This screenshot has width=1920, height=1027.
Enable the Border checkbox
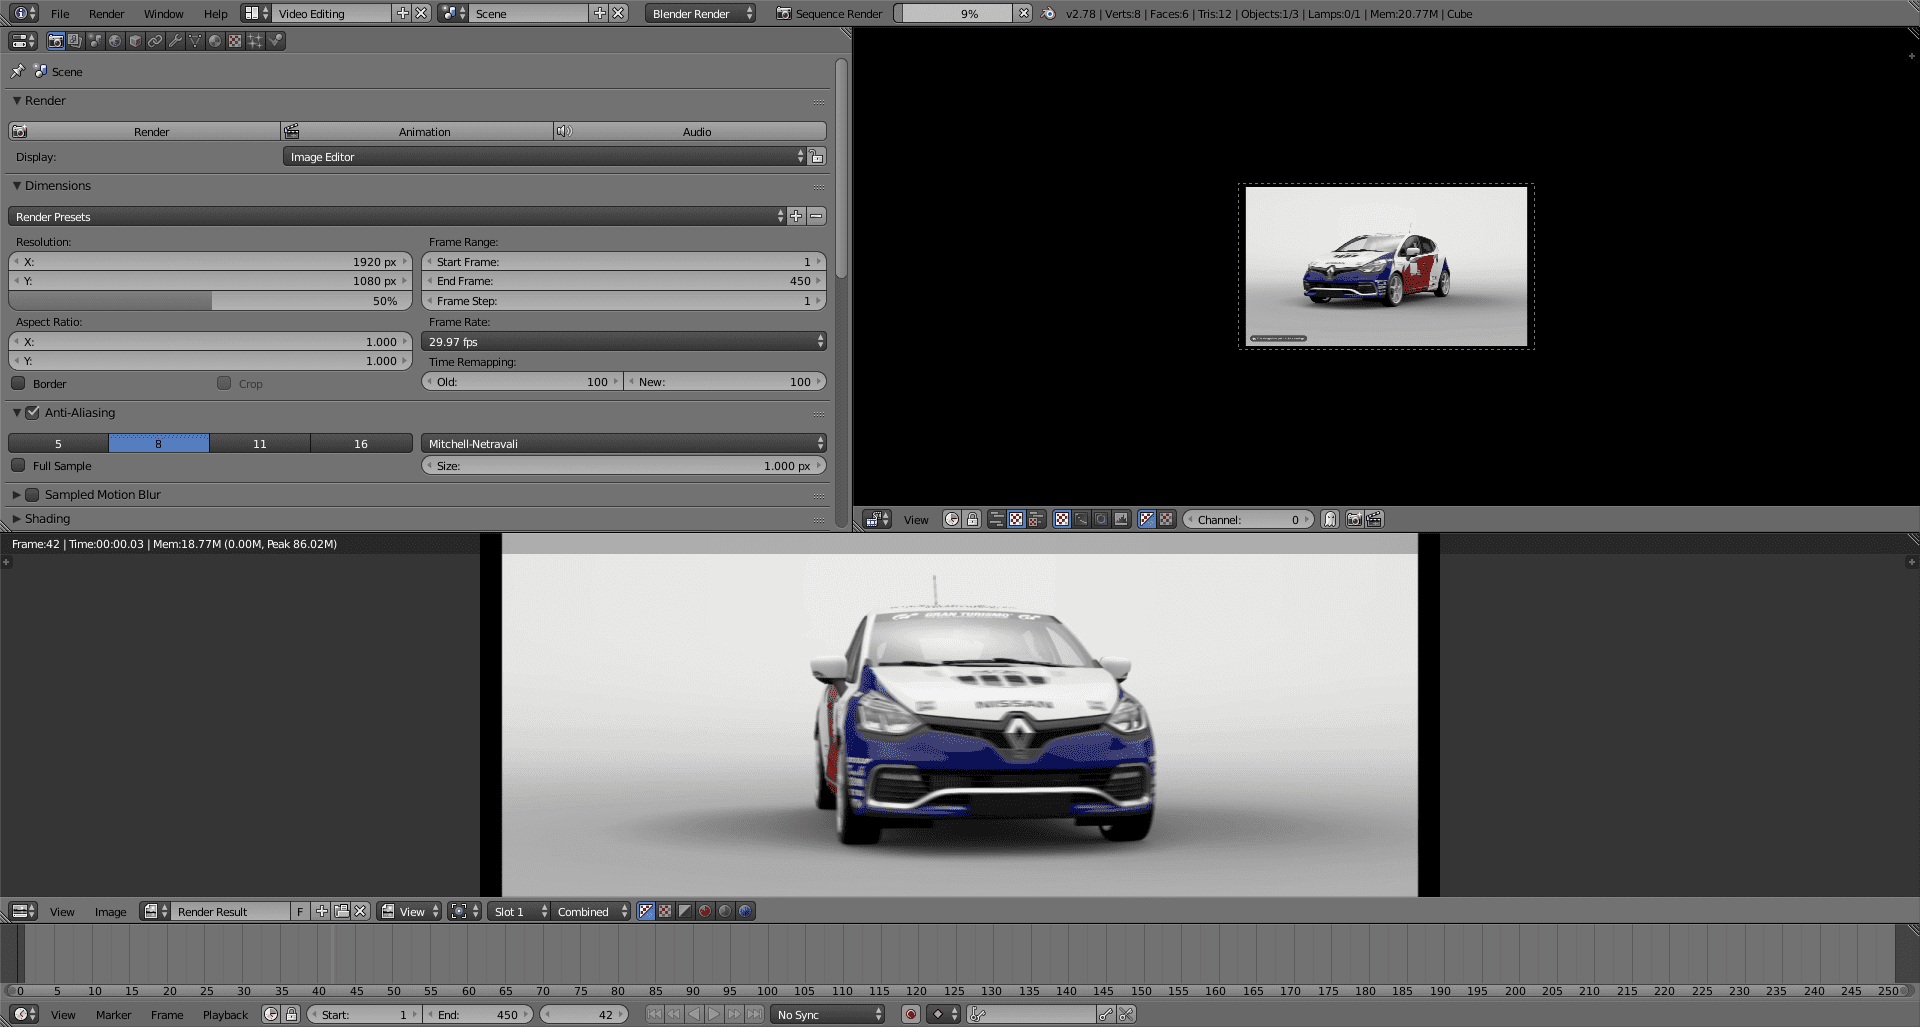pyautogui.click(x=18, y=383)
